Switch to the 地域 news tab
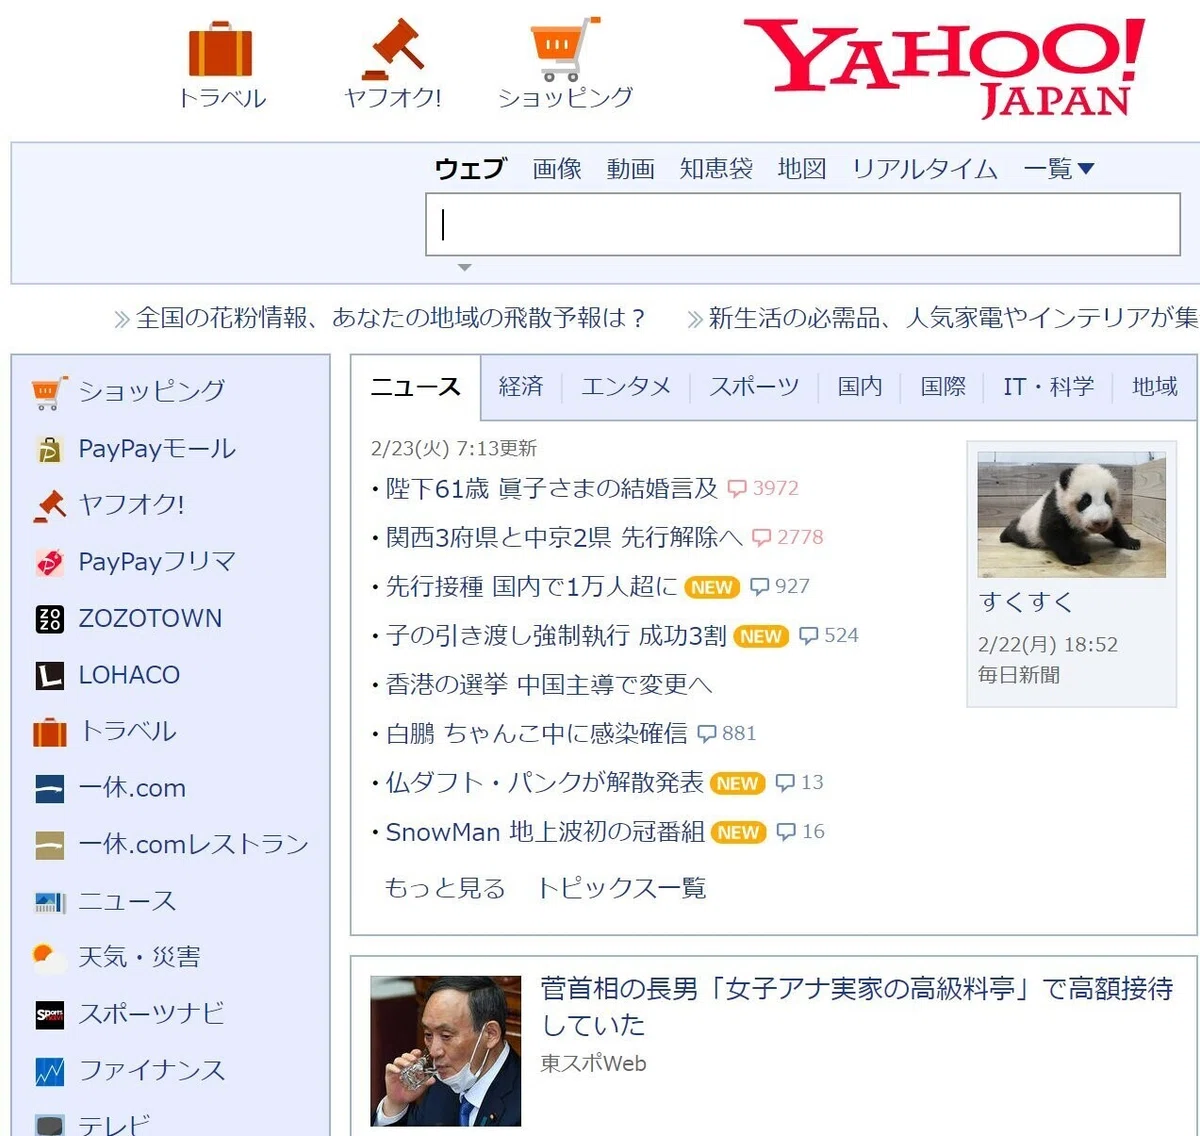Screen dimensions: 1200x1136 point(1155,387)
